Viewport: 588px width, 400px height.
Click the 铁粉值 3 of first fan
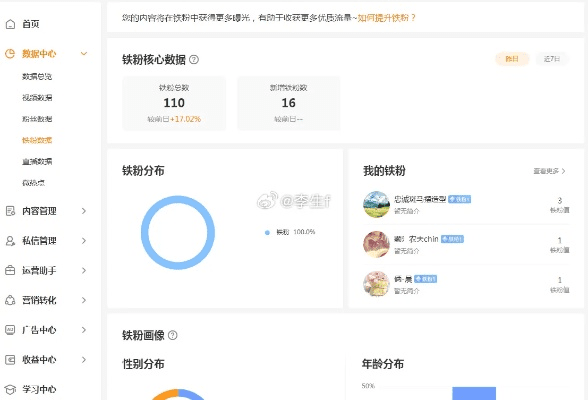[x=560, y=205]
